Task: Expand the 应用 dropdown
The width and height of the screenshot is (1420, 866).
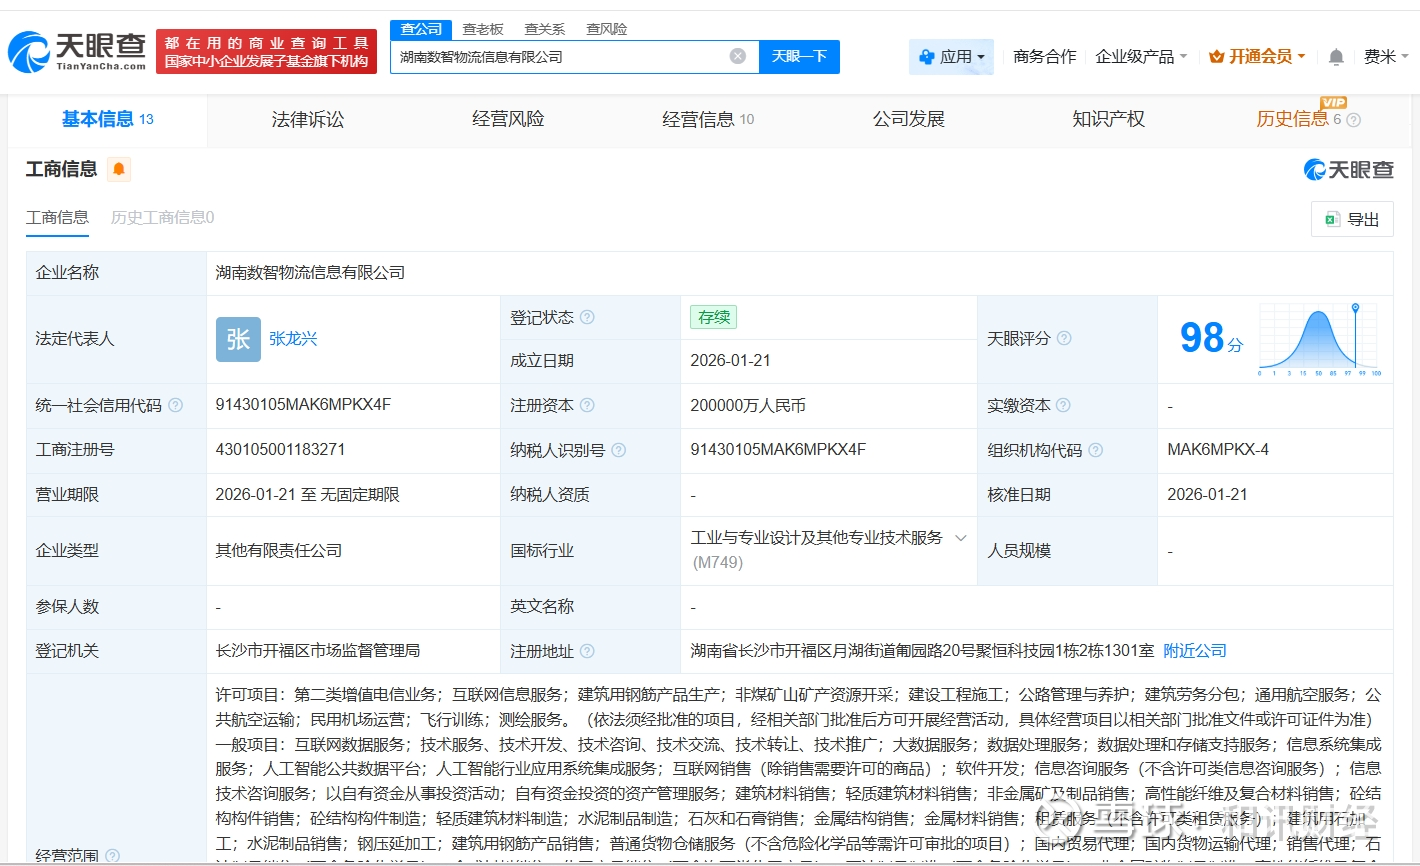Action: pyautogui.click(x=951, y=57)
